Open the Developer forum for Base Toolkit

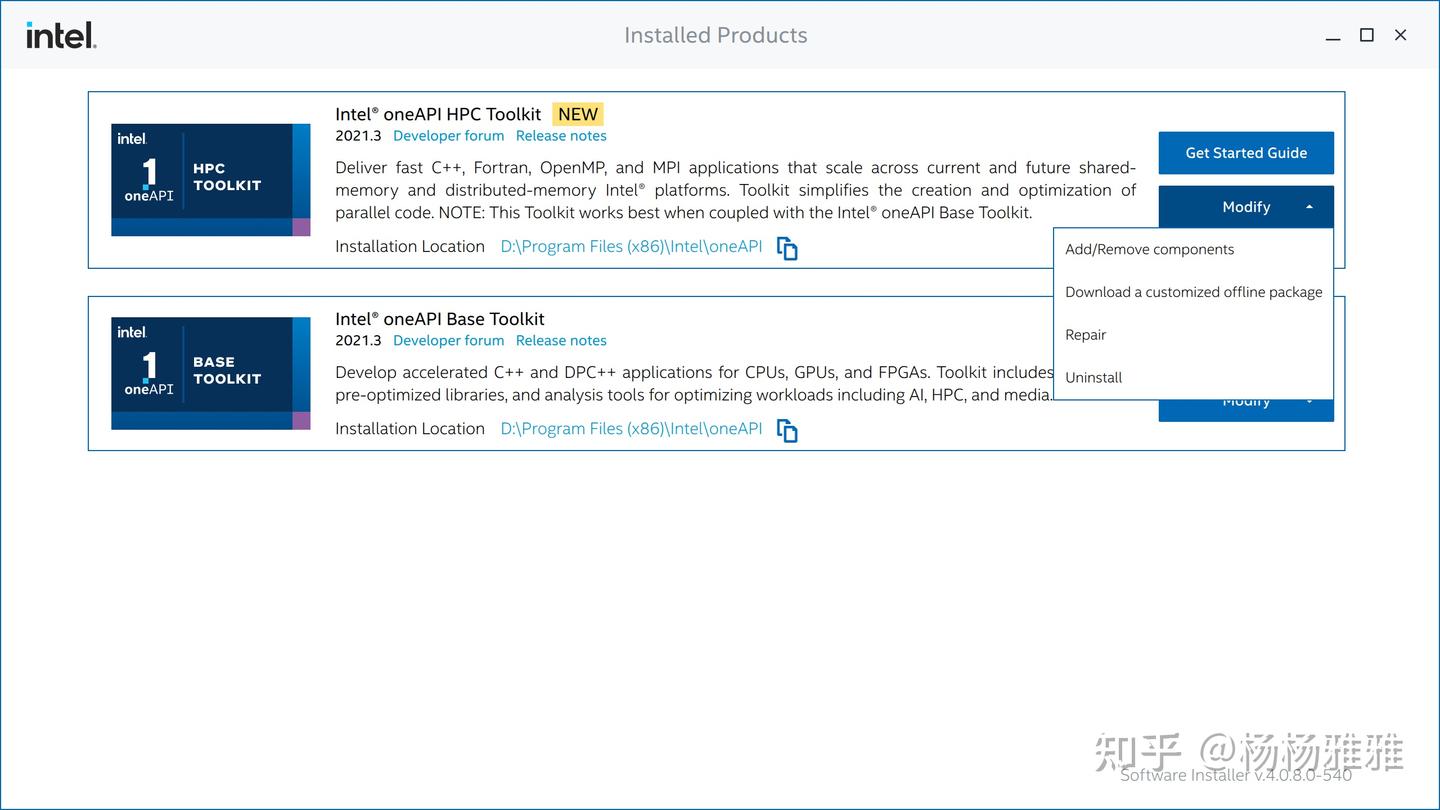[x=448, y=340]
